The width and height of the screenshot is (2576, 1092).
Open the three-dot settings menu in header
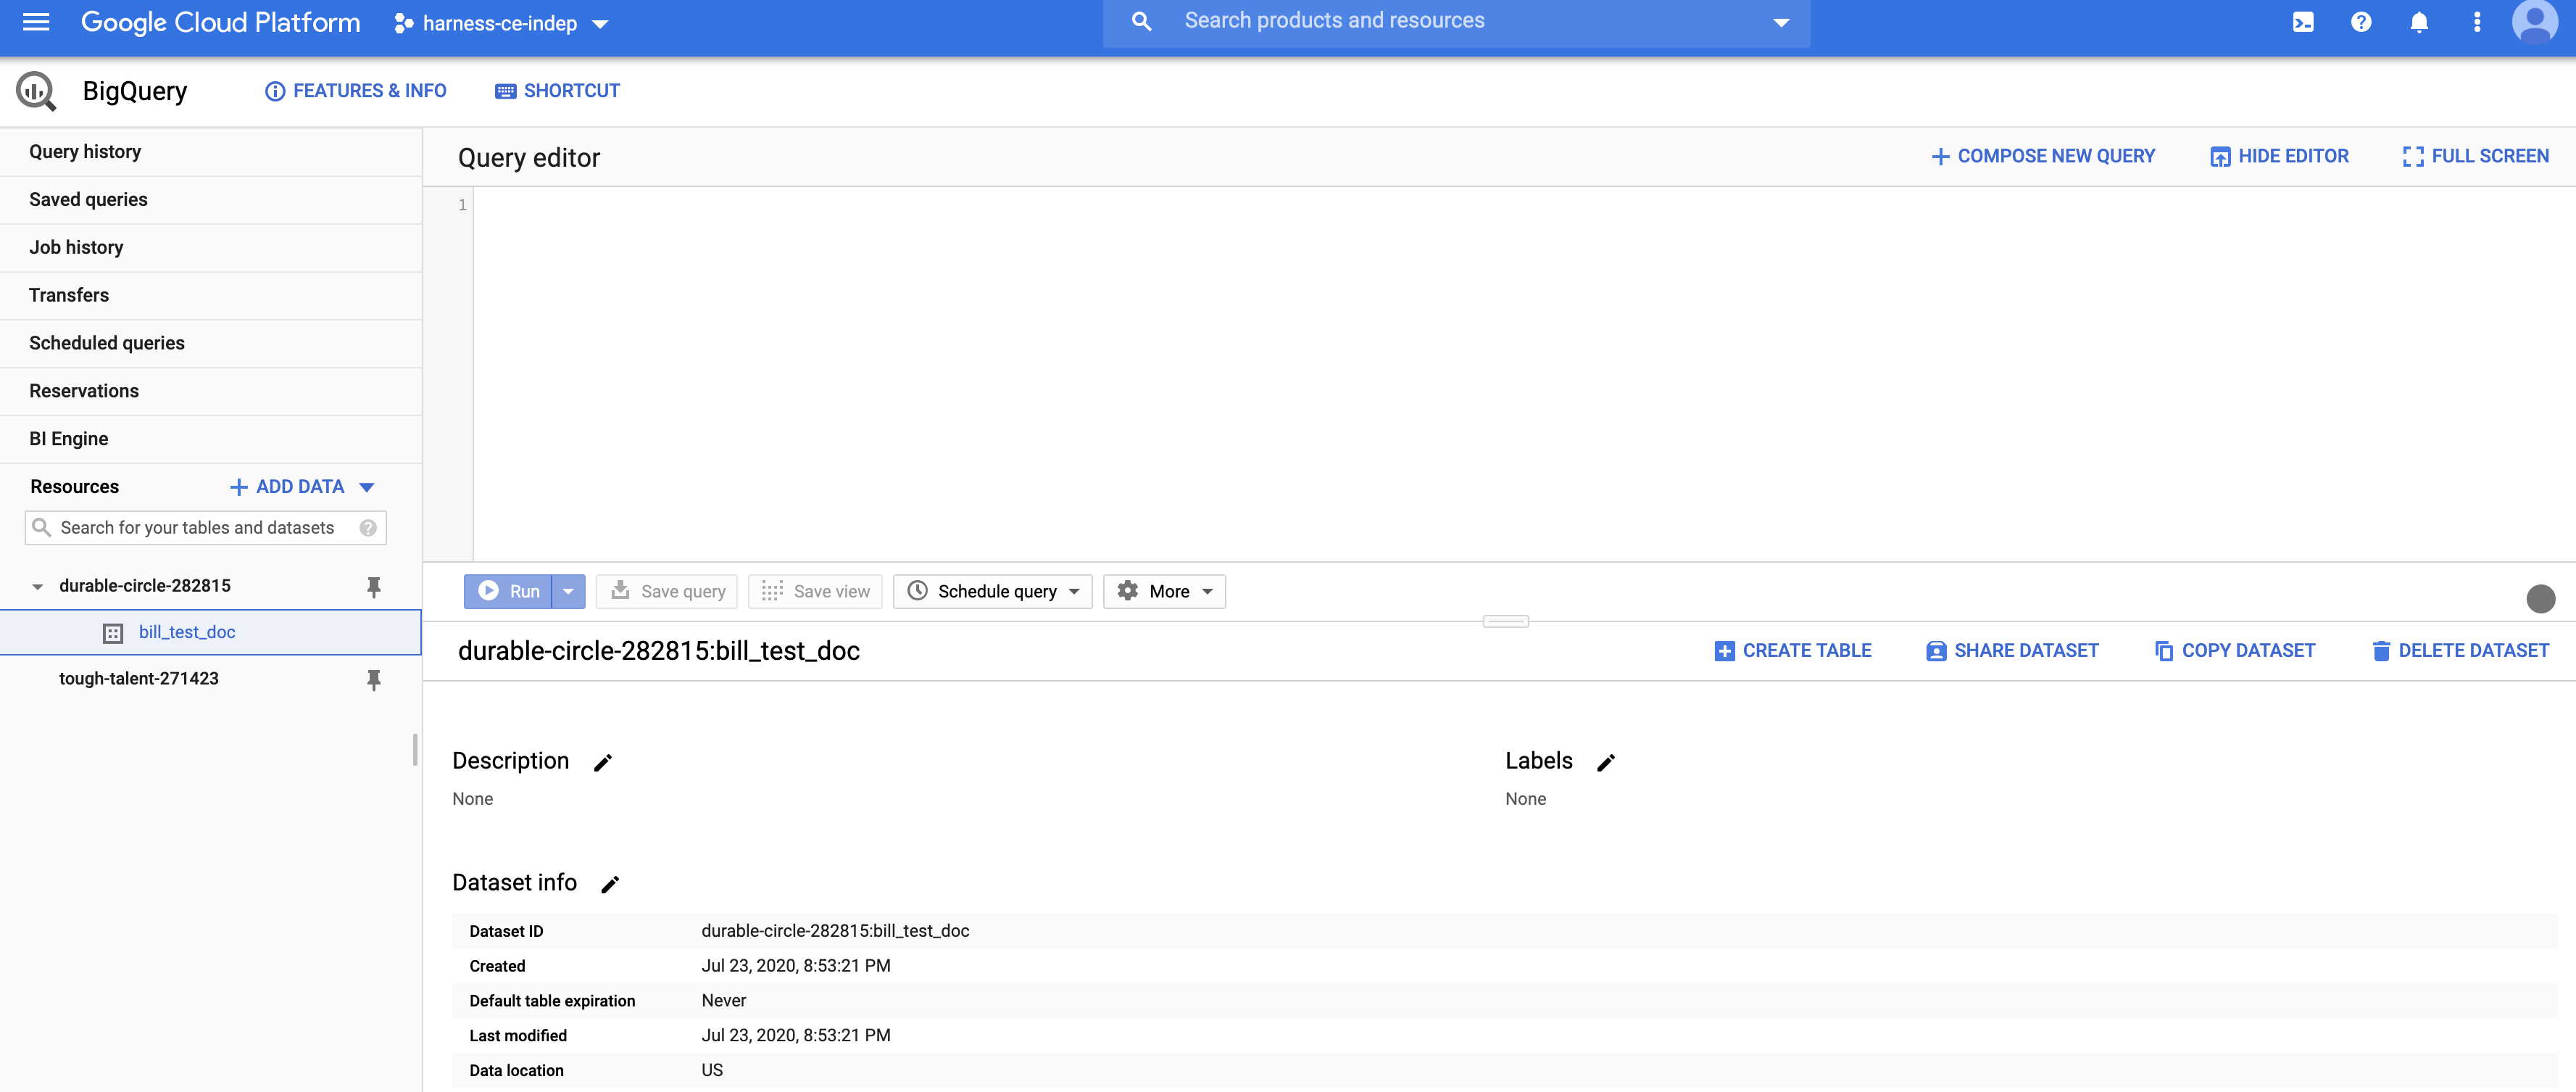click(x=2477, y=22)
